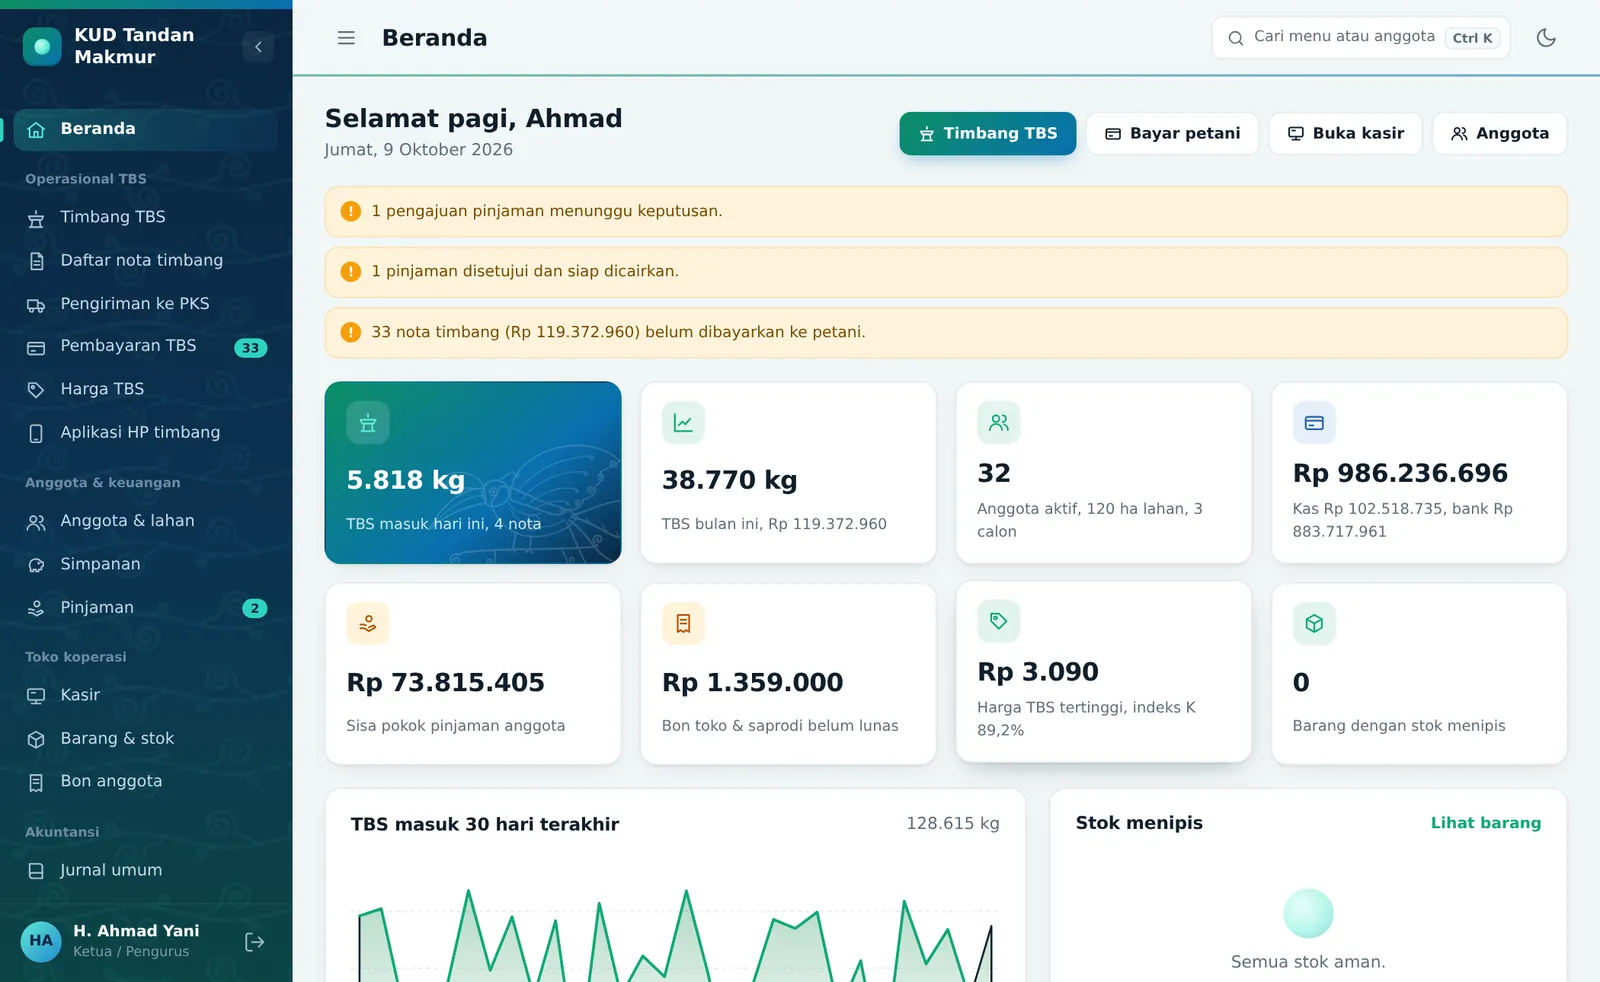
Task: Open Jurnal umum in the sidebar
Action: (146, 871)
